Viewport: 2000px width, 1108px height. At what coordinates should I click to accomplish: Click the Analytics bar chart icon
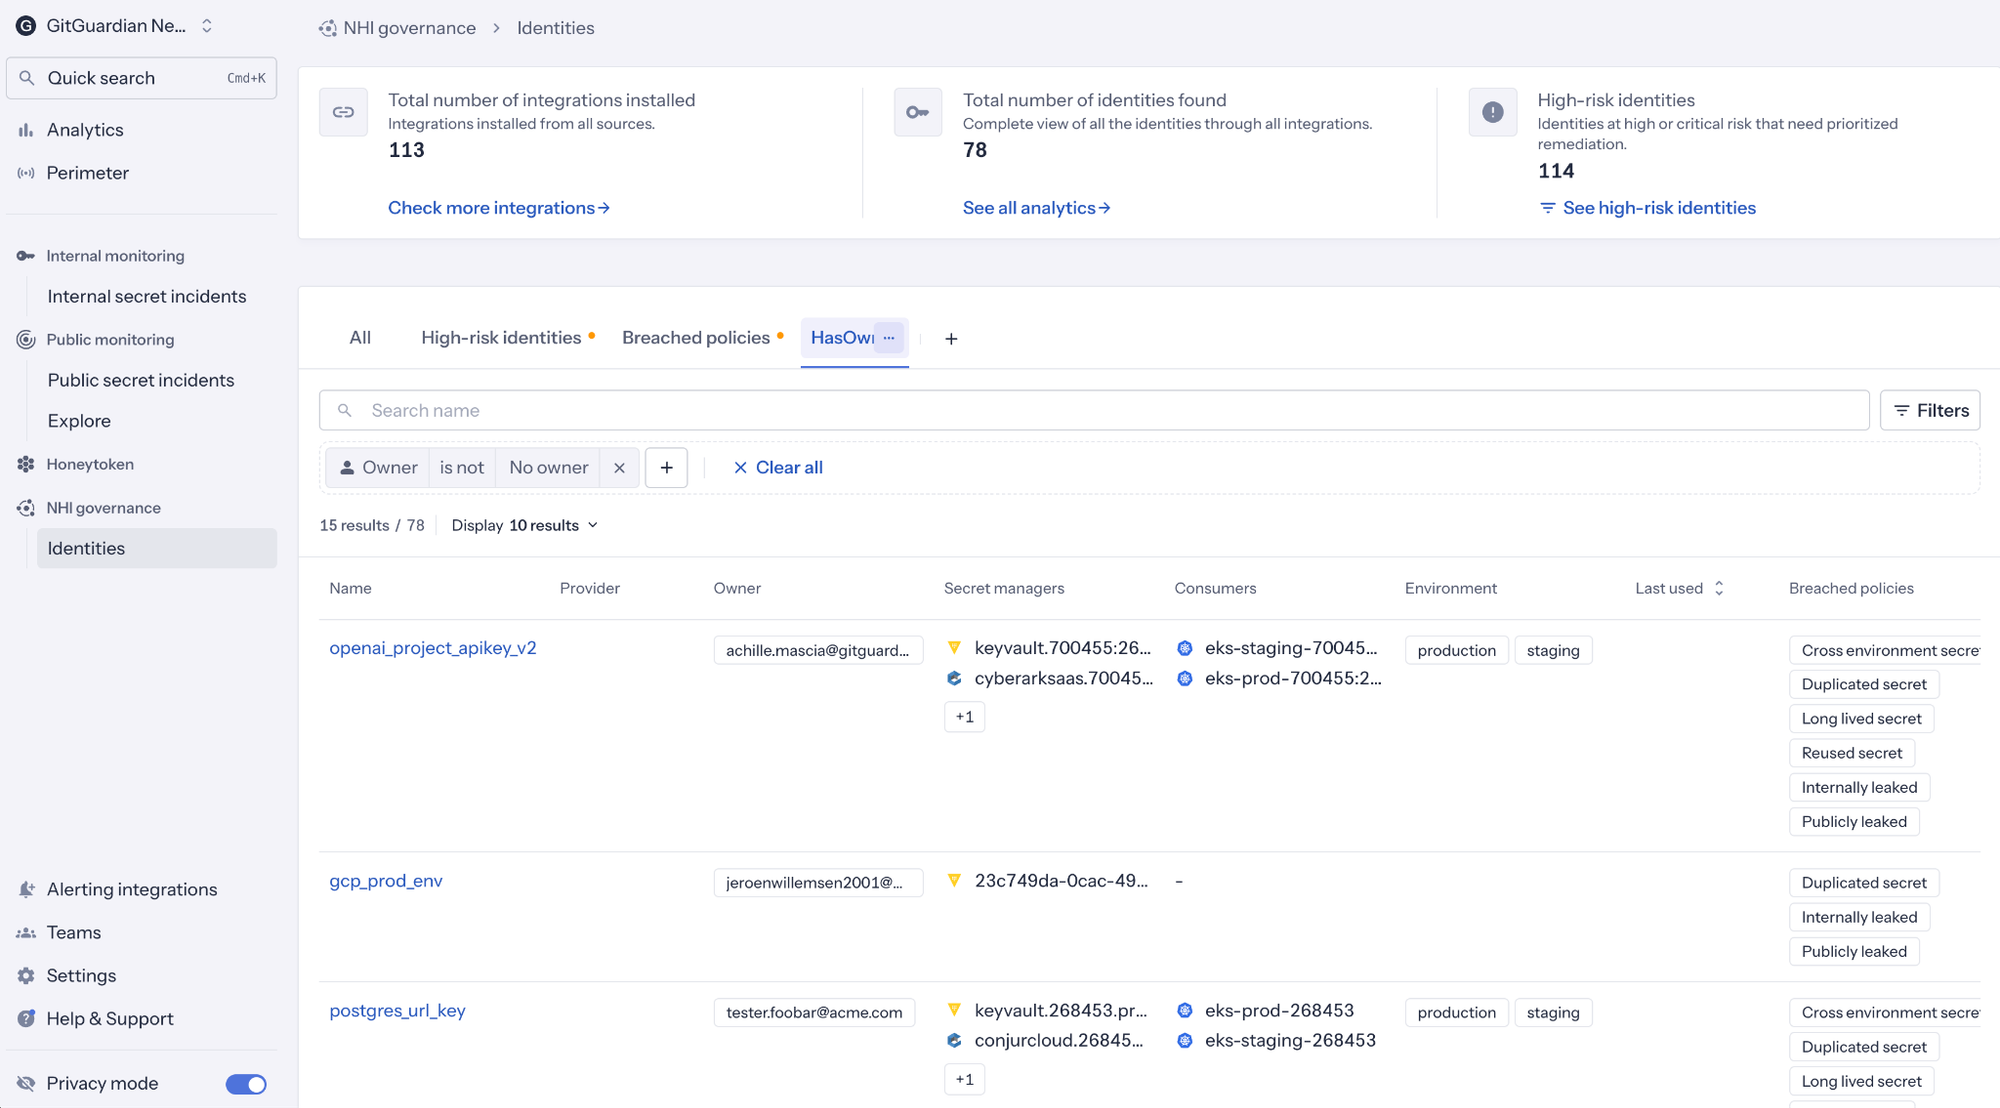click(26, 130)
